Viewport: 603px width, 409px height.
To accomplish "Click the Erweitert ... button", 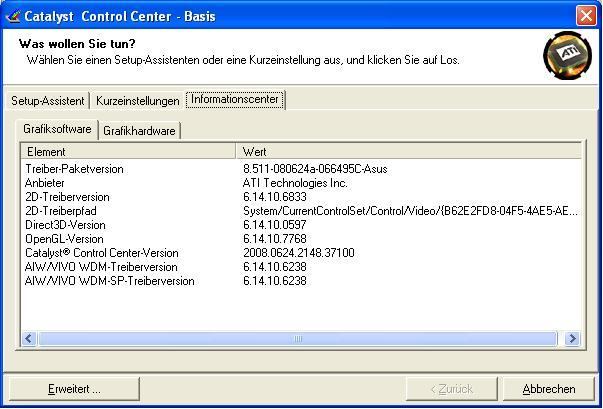I will click(x=74, y=389).
